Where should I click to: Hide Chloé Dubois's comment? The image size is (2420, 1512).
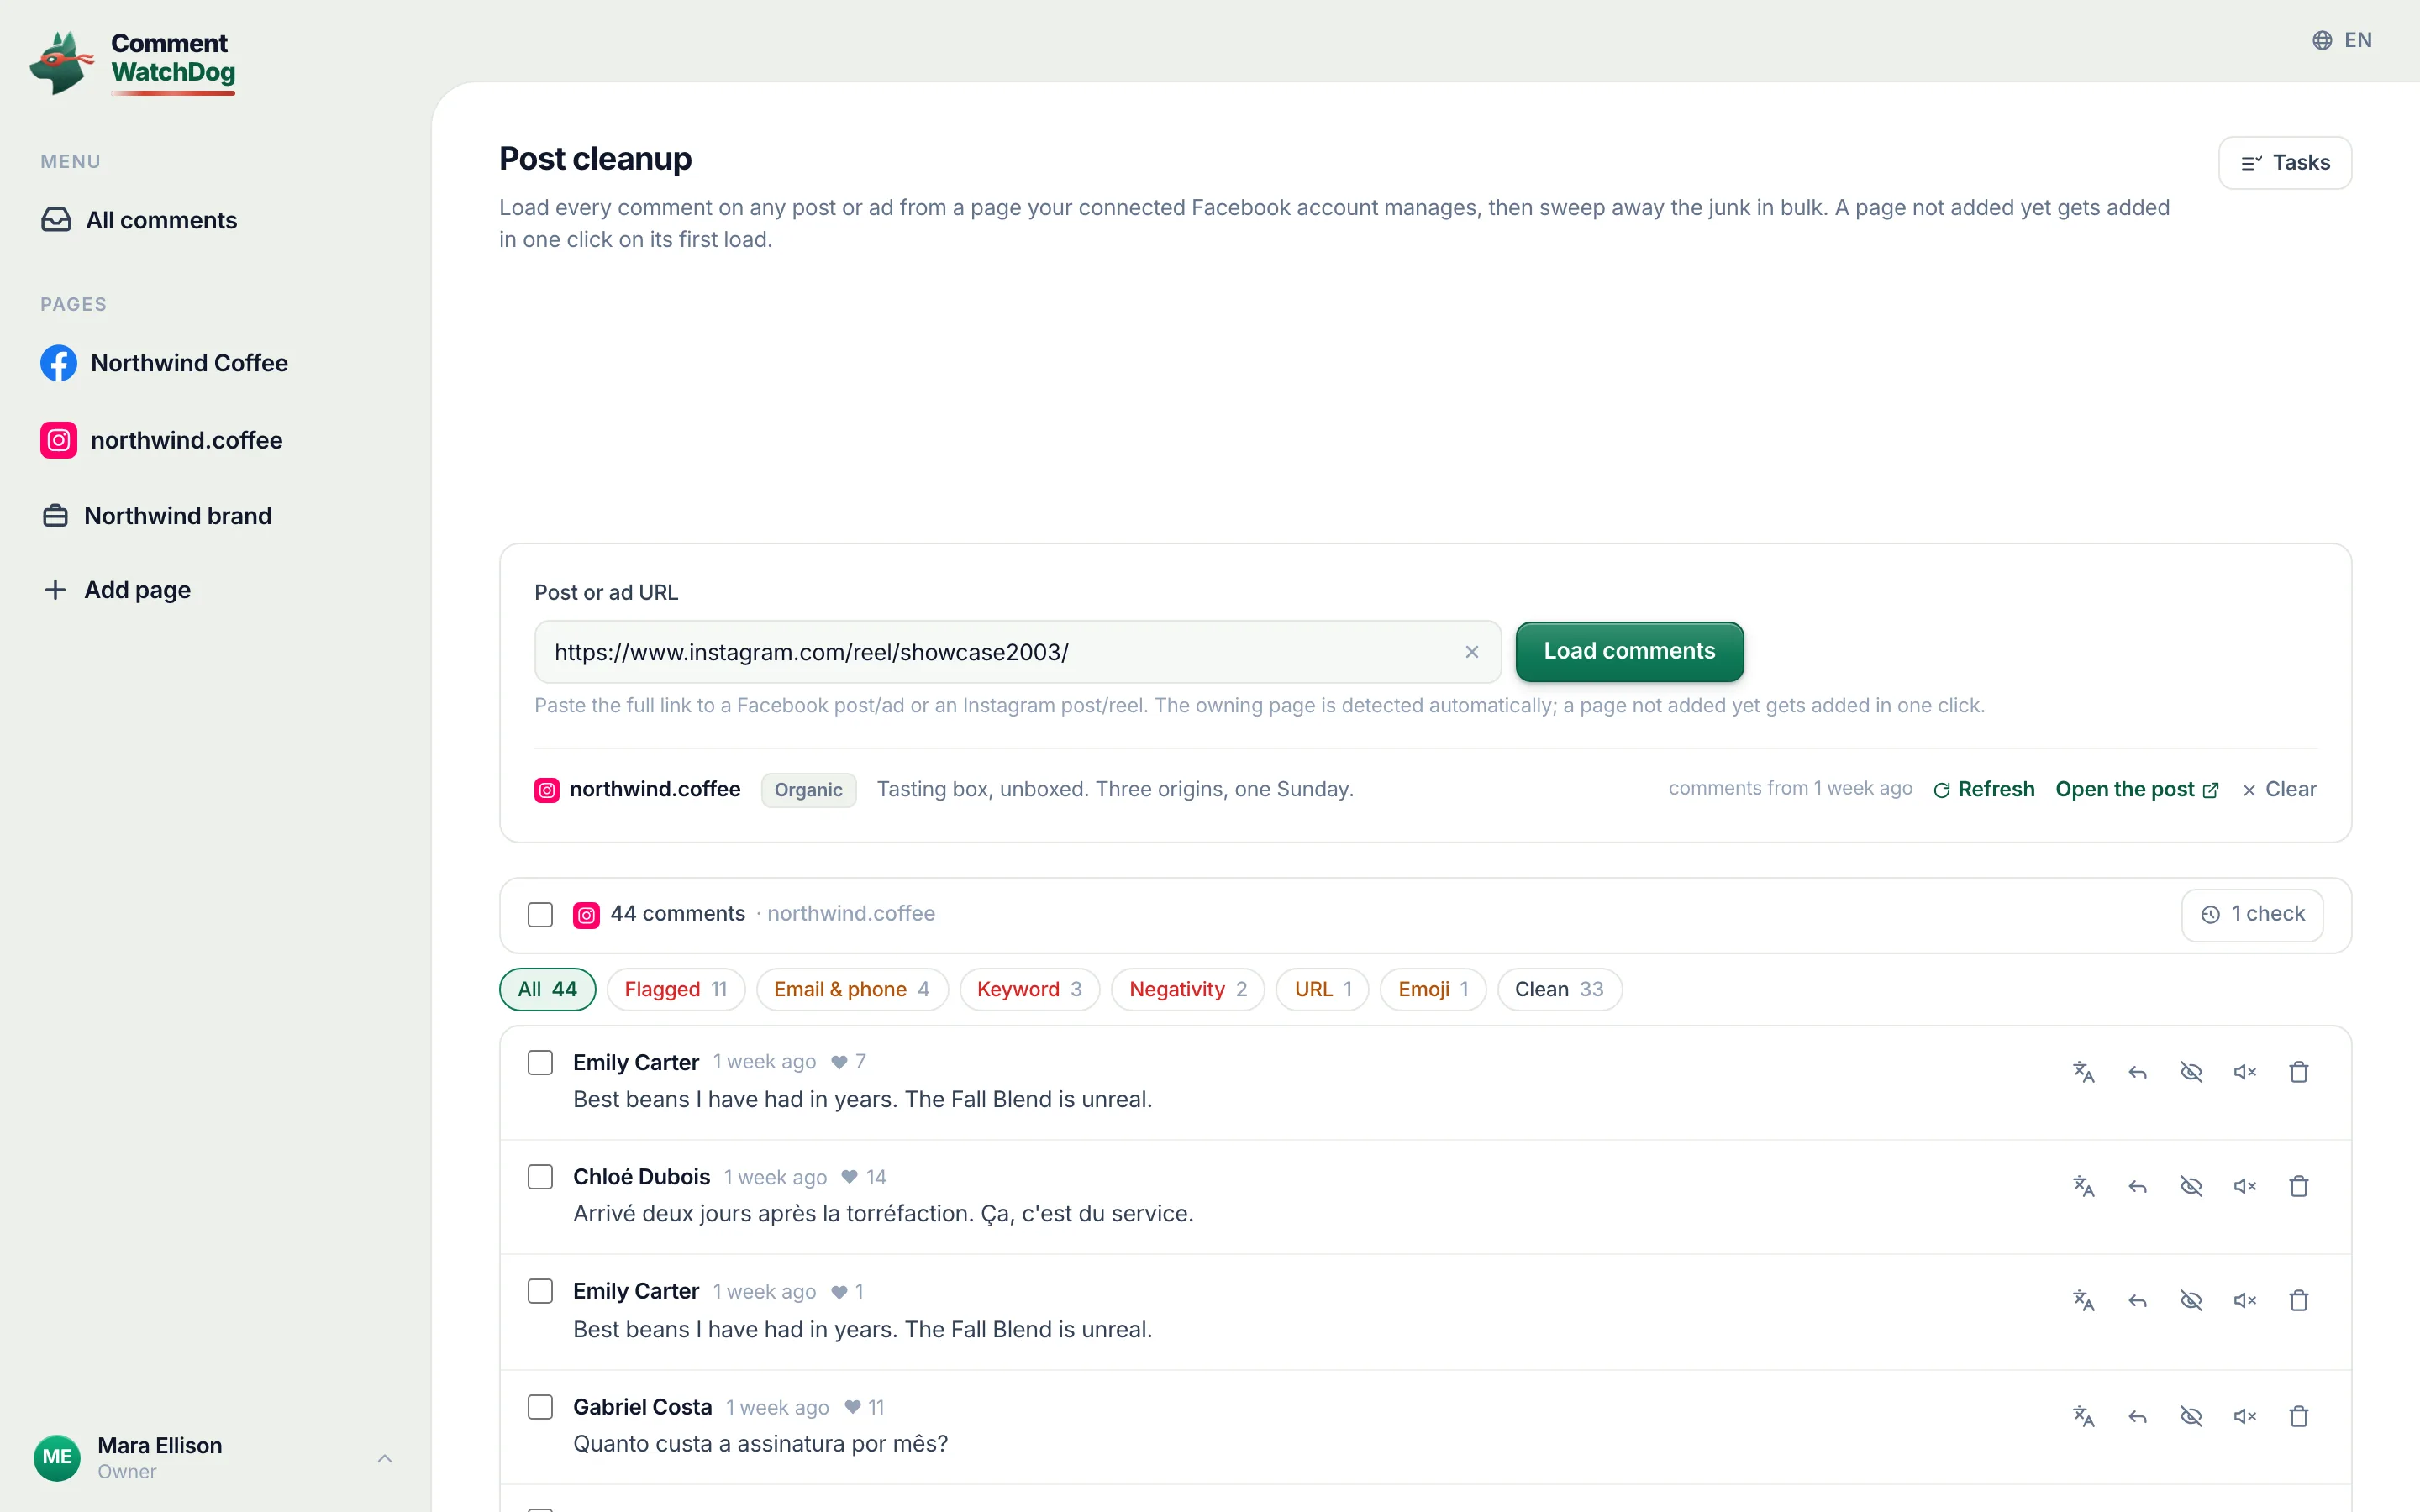point(2191,1186)
